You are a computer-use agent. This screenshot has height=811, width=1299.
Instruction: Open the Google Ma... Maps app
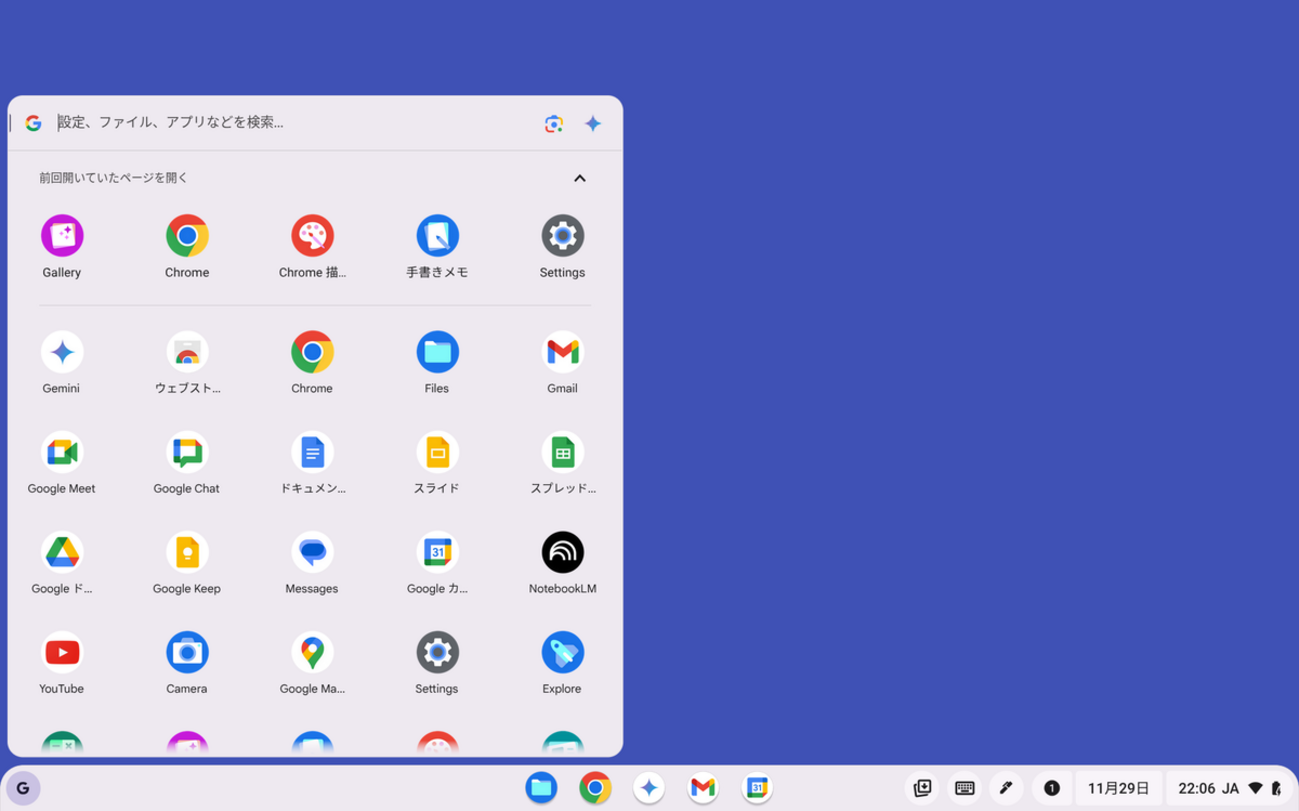click(312, 652)
